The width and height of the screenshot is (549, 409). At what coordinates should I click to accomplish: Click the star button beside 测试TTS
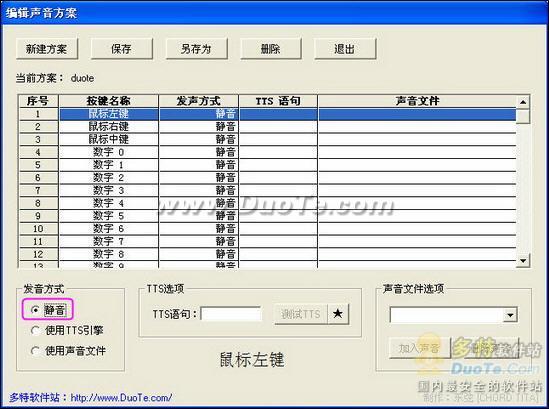[x=338, y=313]
